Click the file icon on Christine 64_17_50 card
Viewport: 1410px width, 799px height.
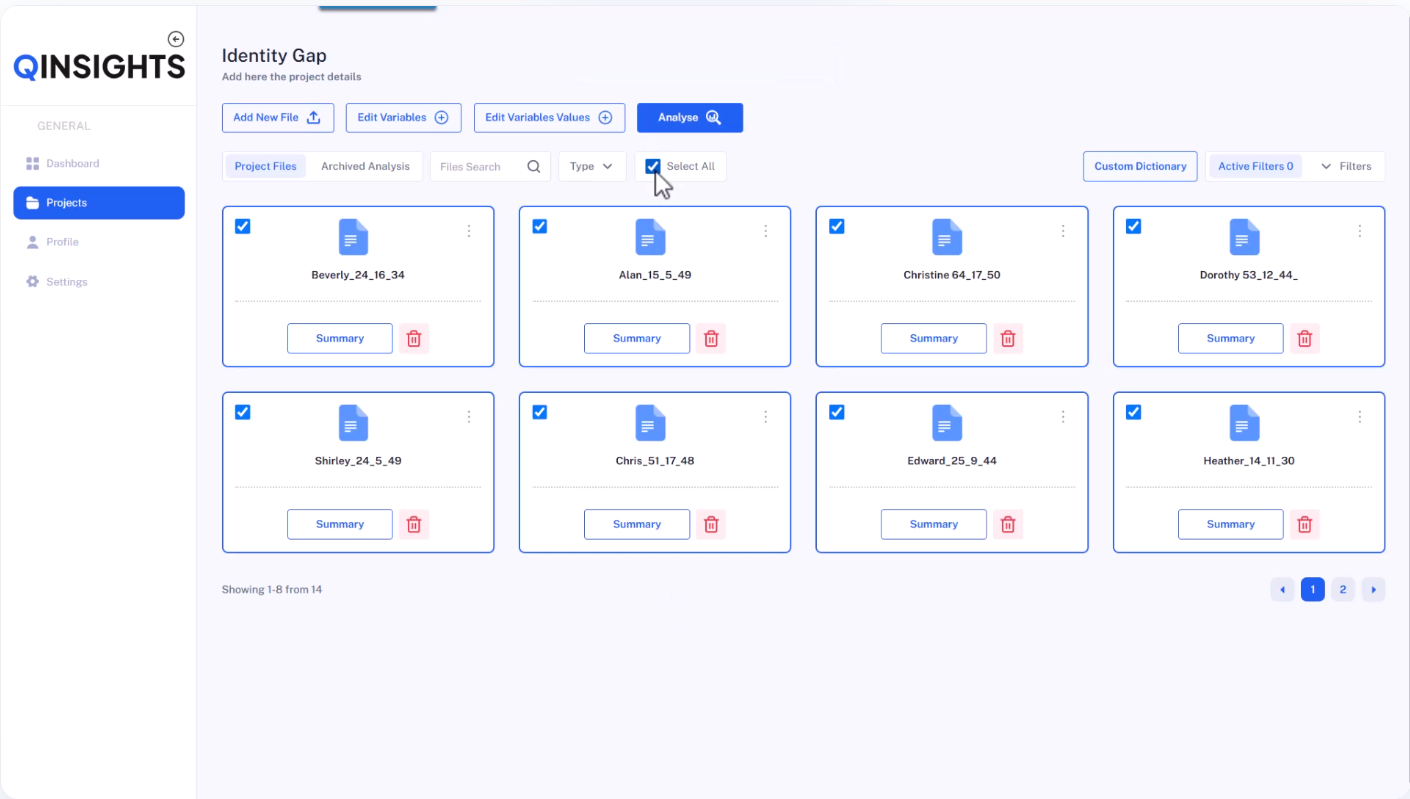coord(946,237)
